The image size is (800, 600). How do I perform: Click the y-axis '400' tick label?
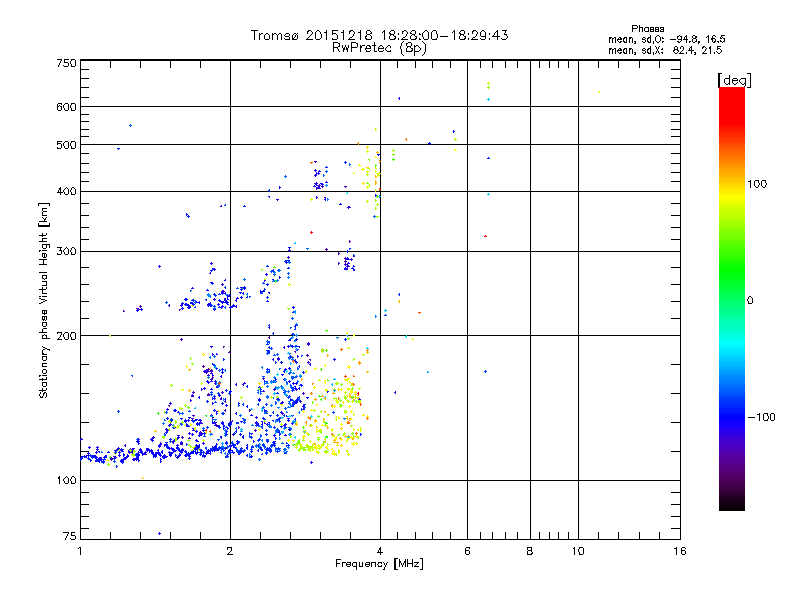tap(66, 192)
